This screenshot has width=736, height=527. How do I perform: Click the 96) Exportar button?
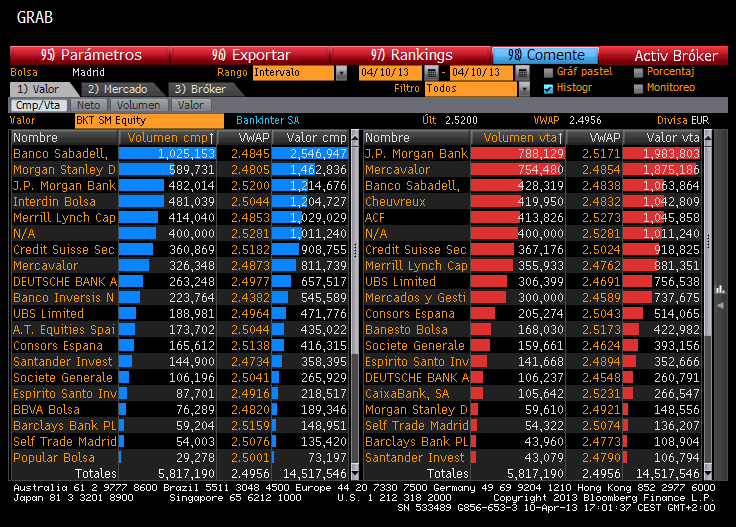point(250,55)
